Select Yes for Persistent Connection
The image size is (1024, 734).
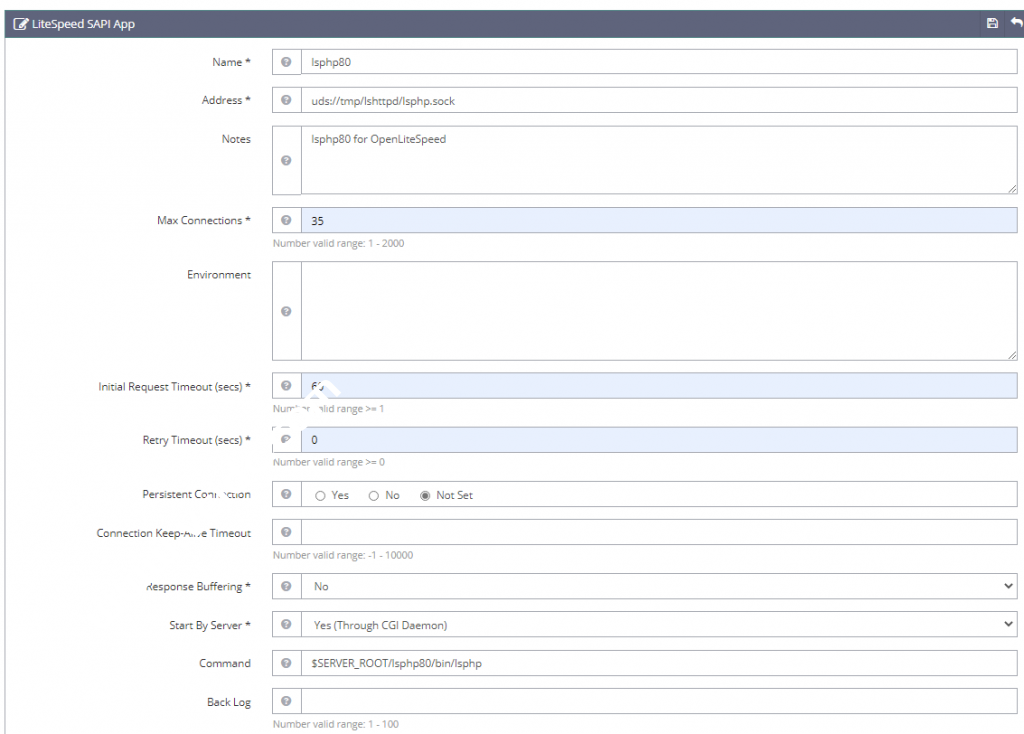[x=321, y=495]
